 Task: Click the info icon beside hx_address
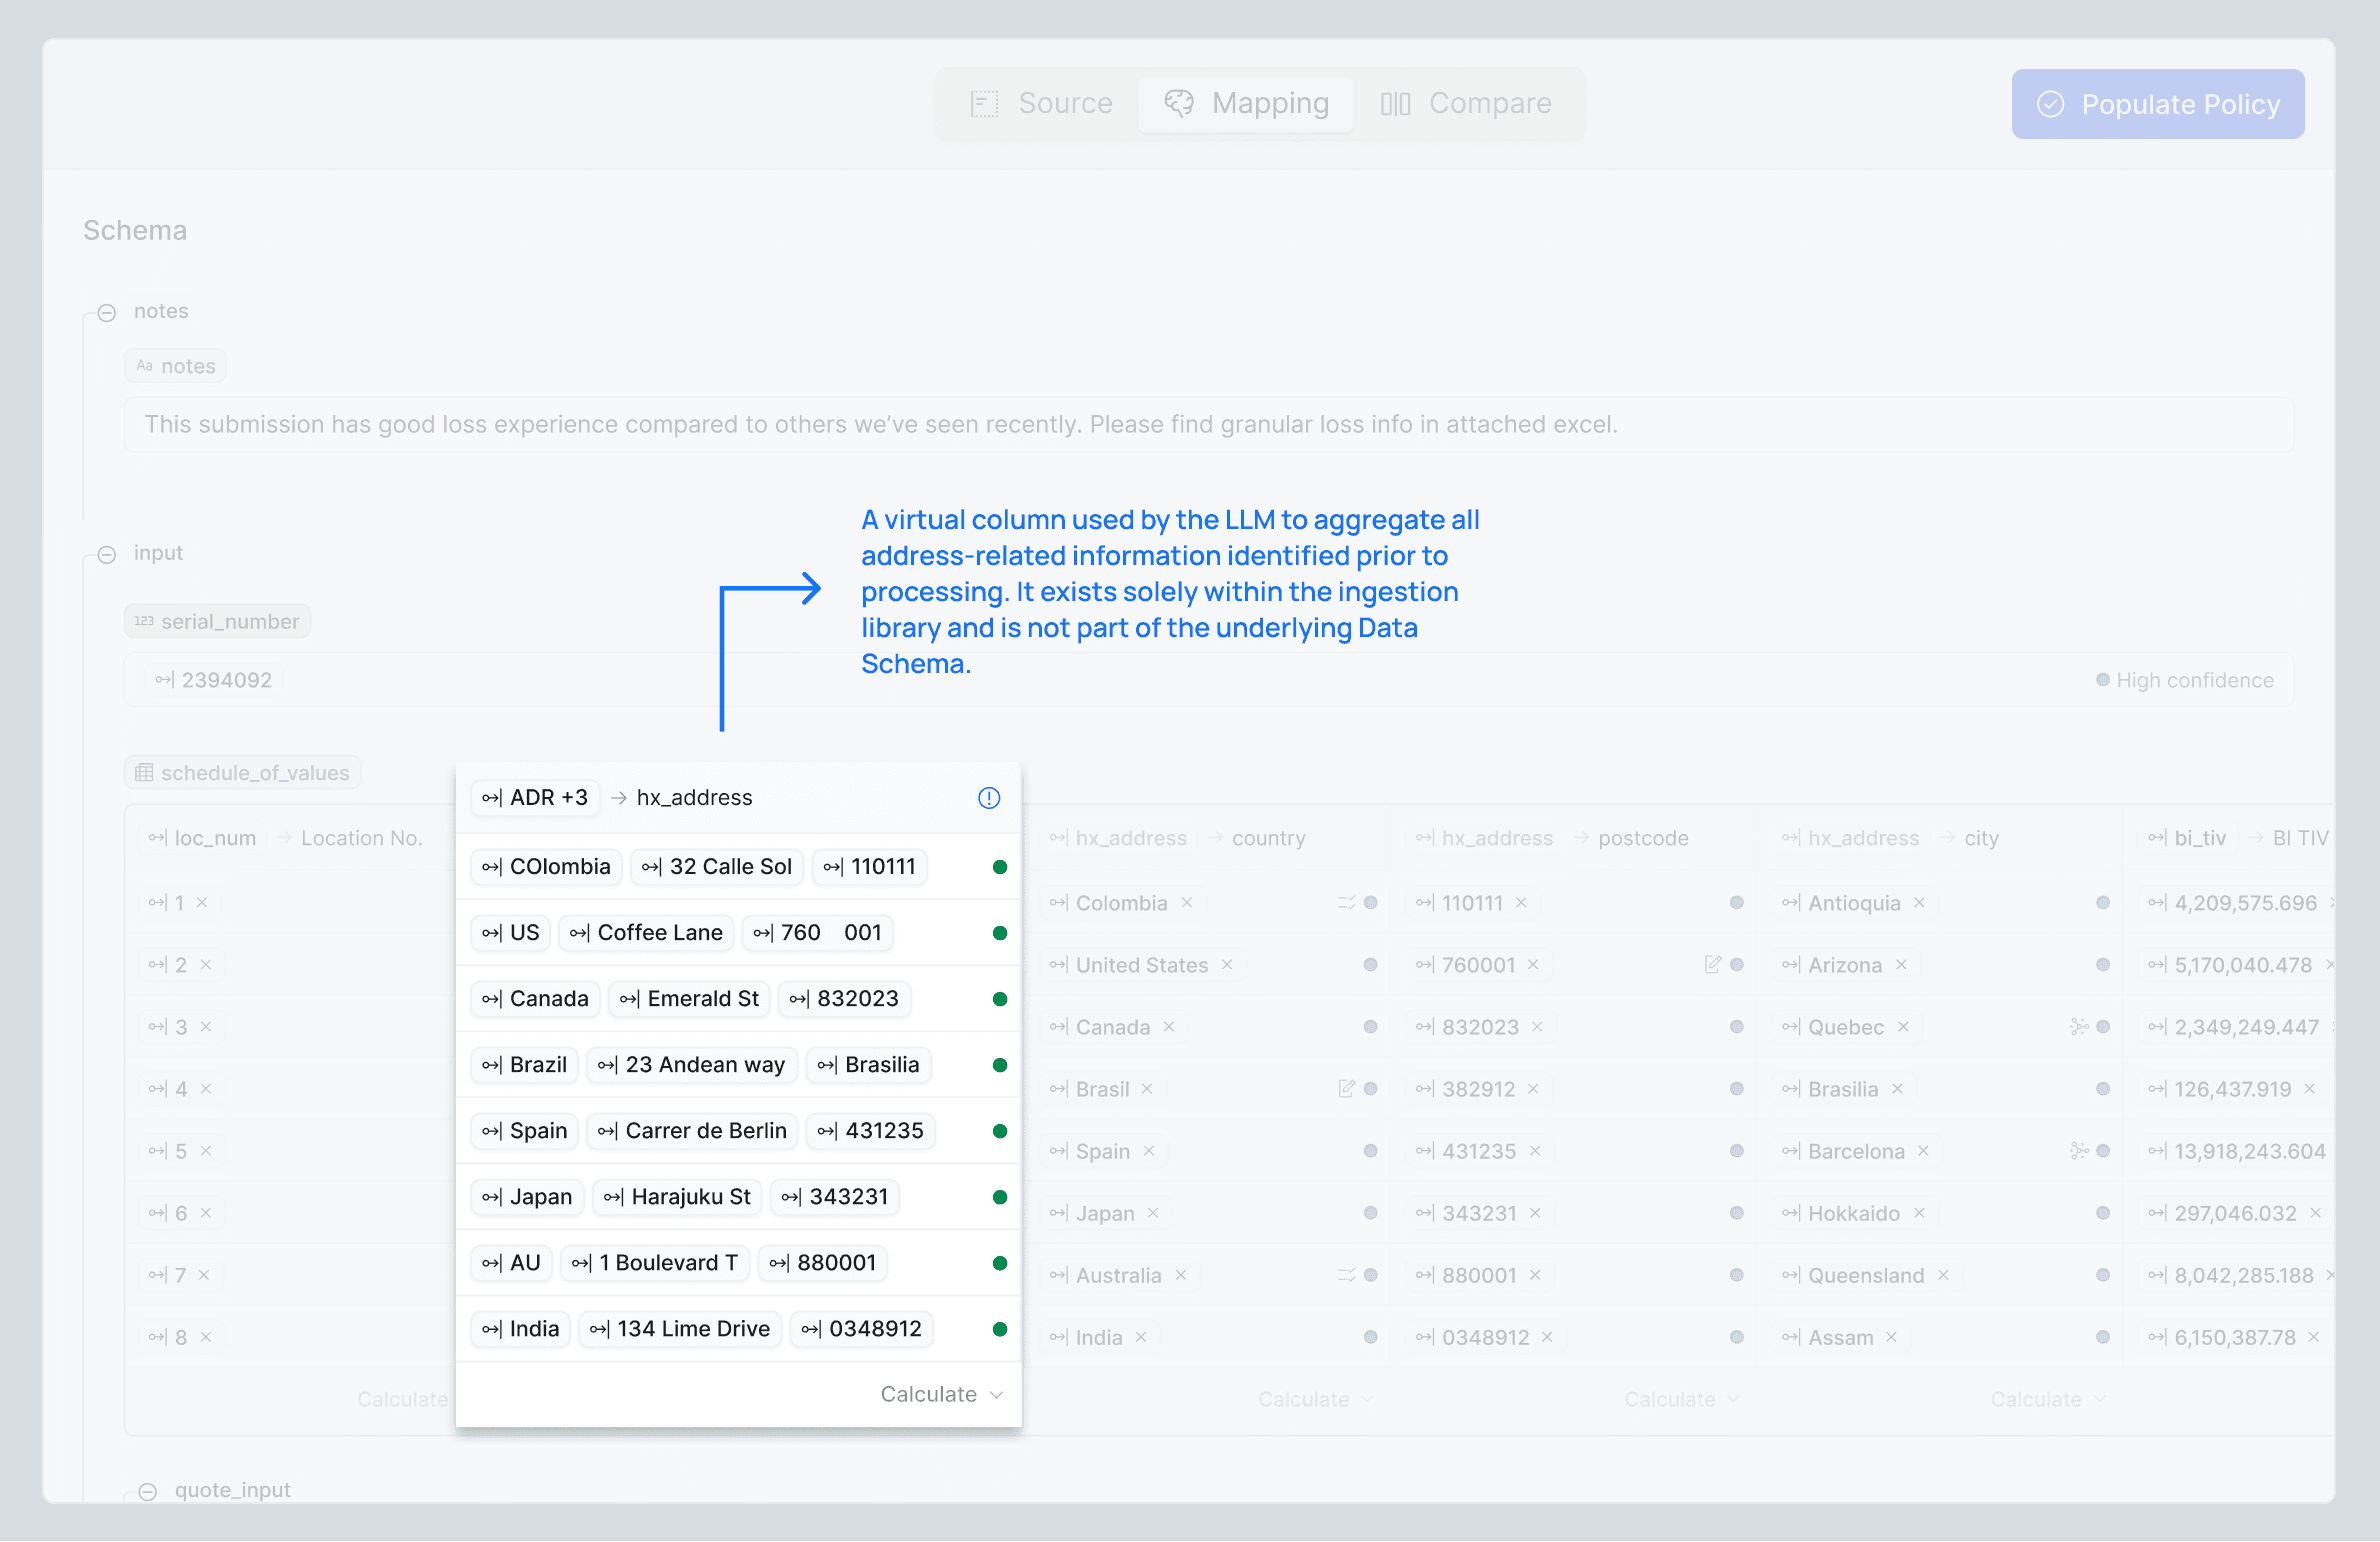988,798
